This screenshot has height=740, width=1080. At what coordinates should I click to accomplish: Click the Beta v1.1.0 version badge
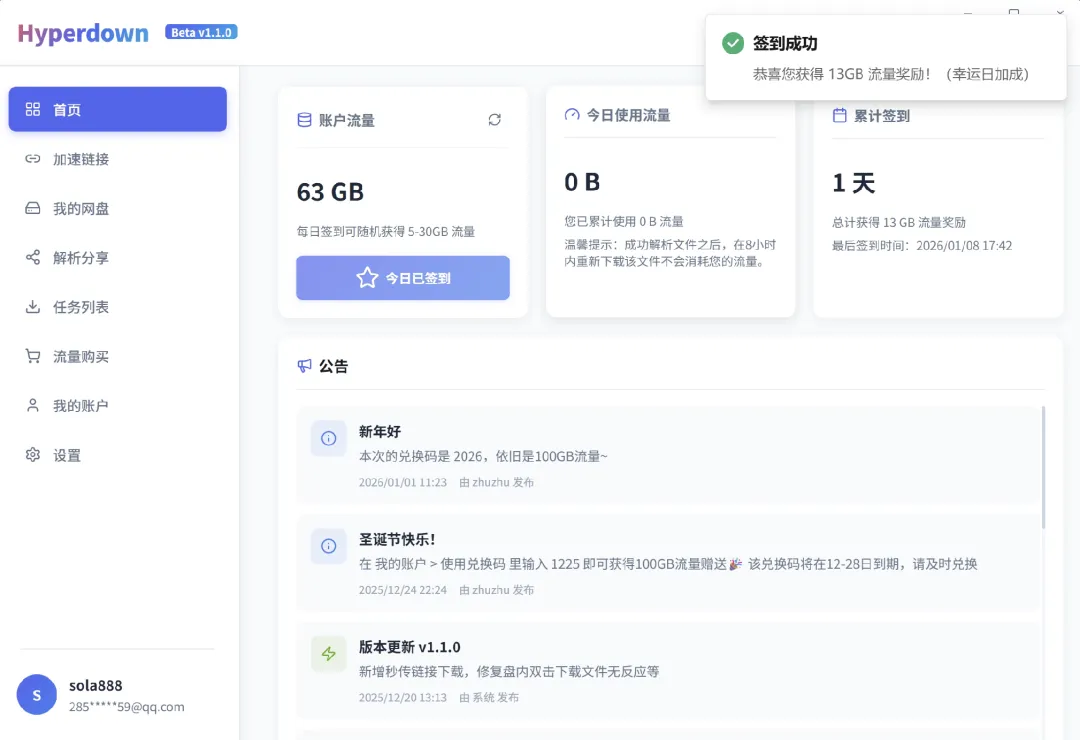(201, 32)
